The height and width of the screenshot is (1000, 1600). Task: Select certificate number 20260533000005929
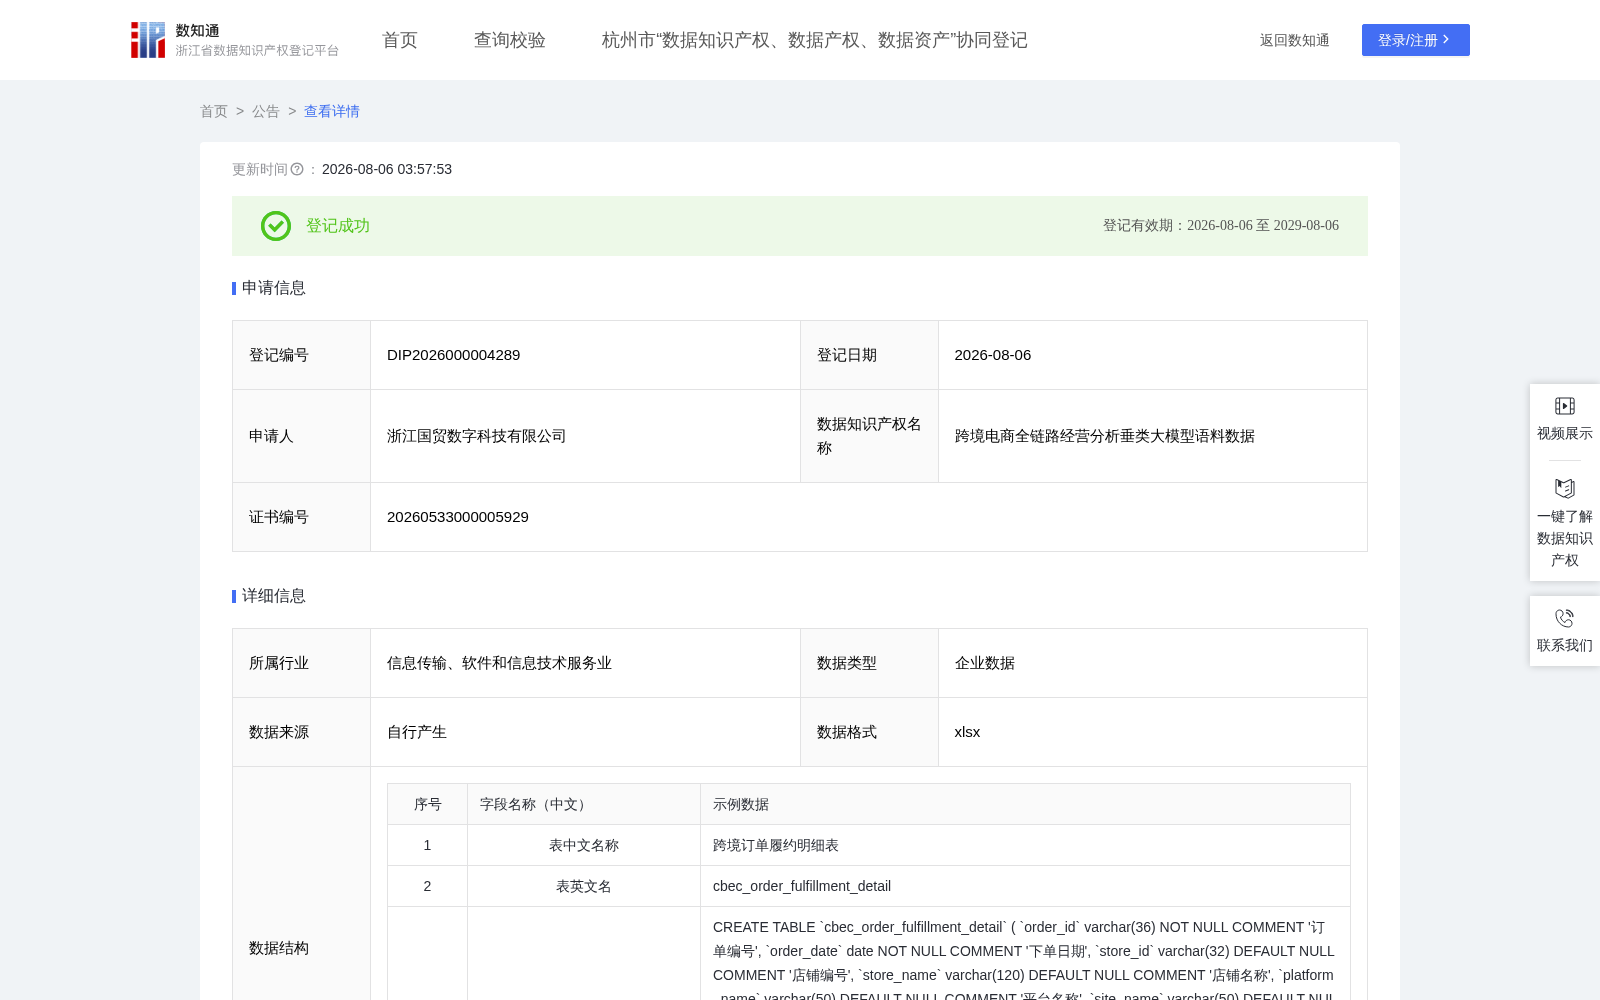coord(458,517)
